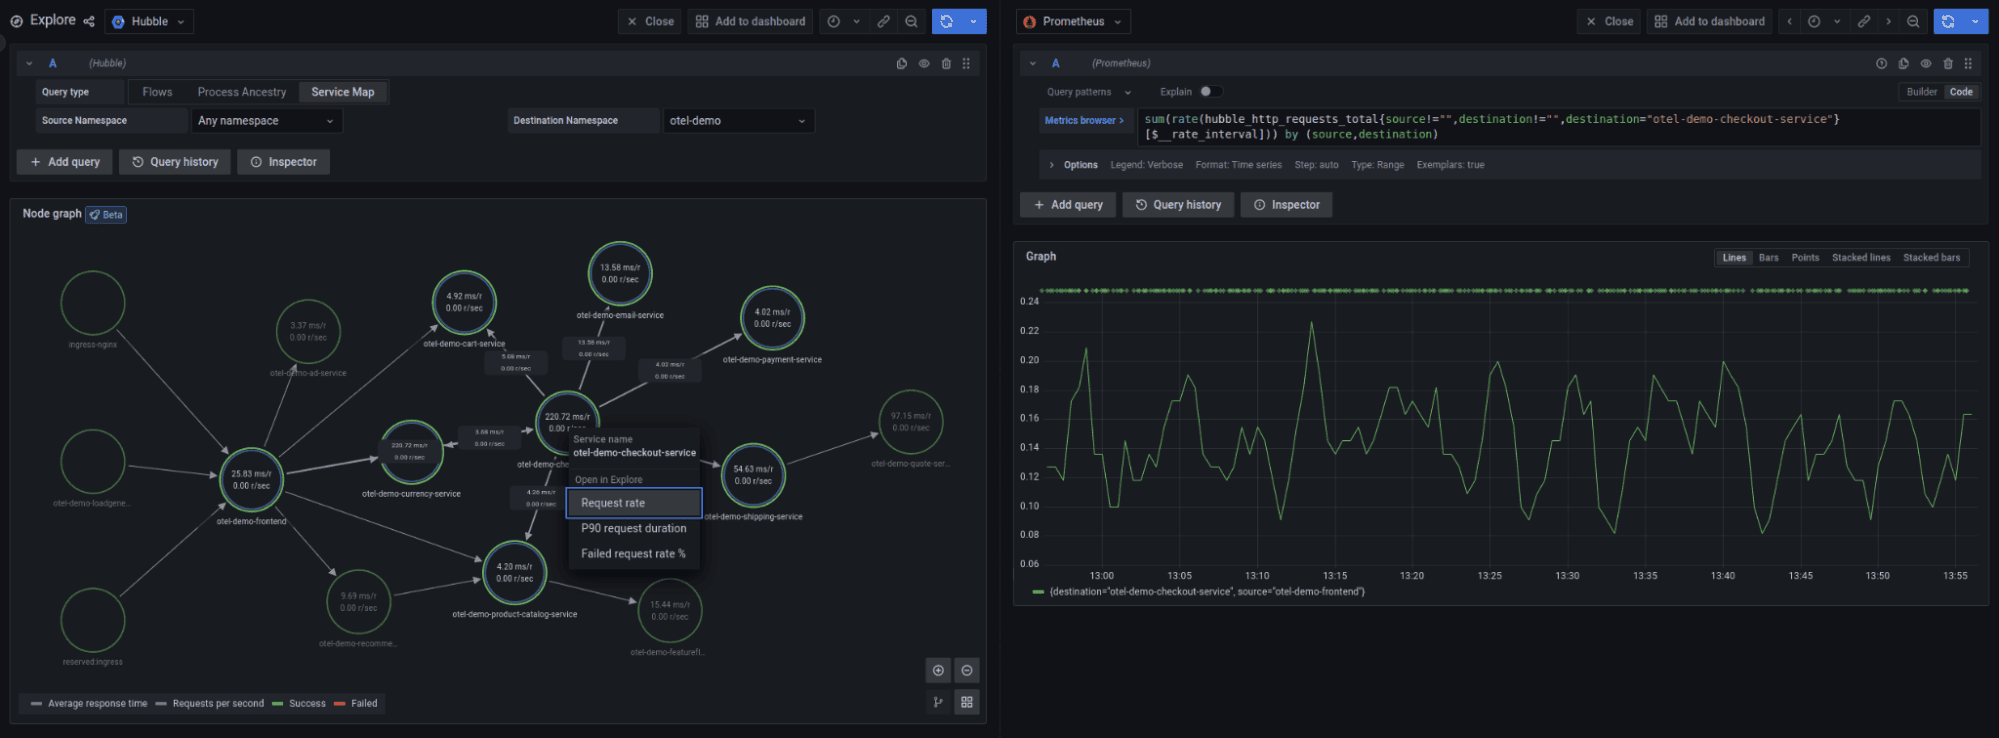Screen dimensions: 1999x738
Task: Run the Hubble query with refresh icon
Action: click(x=947, y=21)
